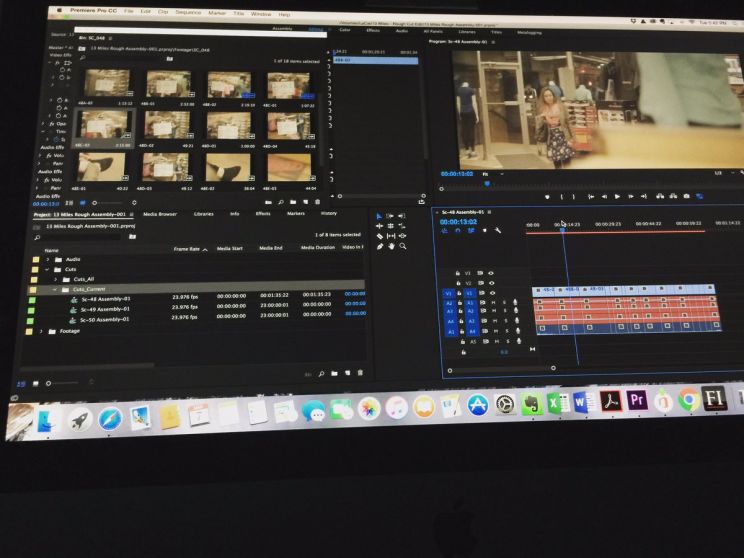Open program monitor Fit zoom dropdown
Image resolution: width=744 pixels, height=558 pixels.
pos(493,174)
